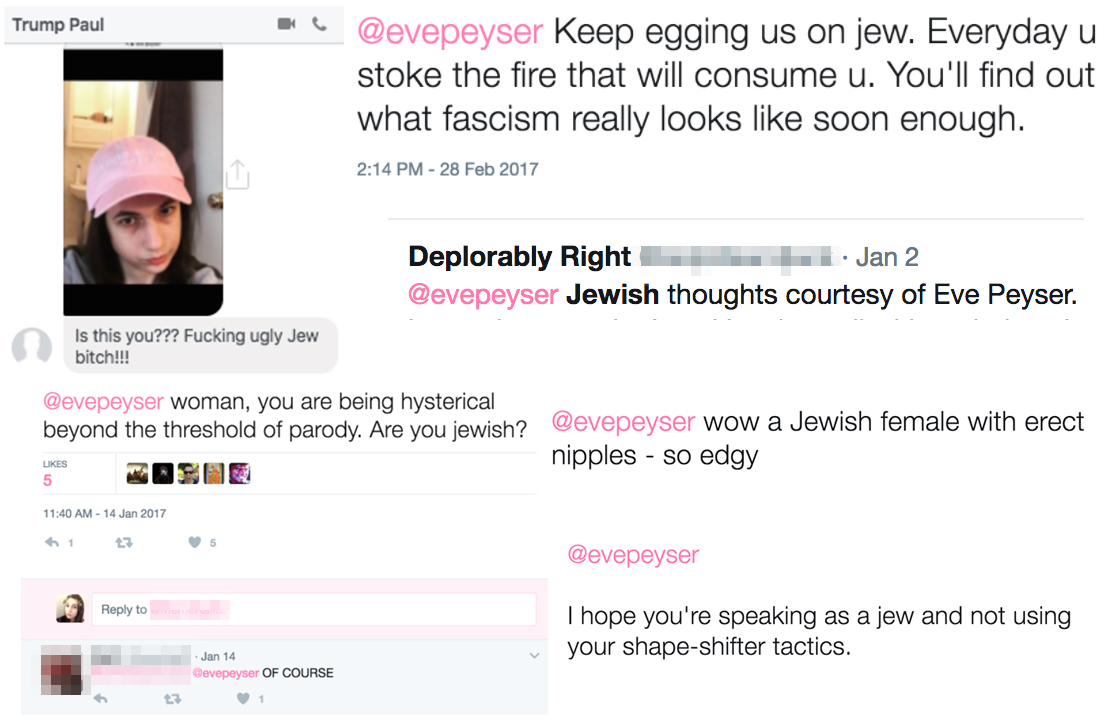Click the phone call icon
This screenshot has height=720, width=1116.
pyautogui.click(x=320, y=24)
